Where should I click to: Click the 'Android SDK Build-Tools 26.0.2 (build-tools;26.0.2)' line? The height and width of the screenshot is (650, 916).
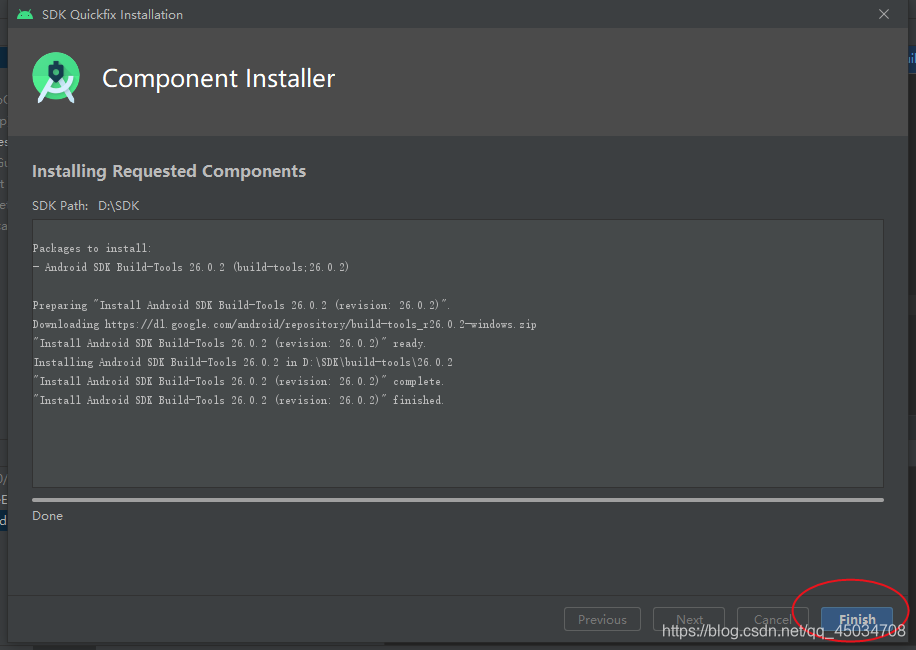click(x=191, y=267)
